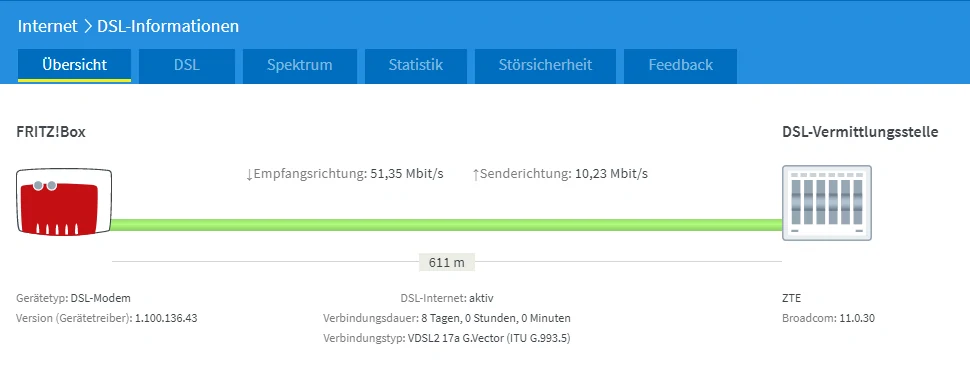This screenshot has width=970, height=372.
Task: Click the Senderichtung 10,23 Mbit/s value
Action: [611, 174]
